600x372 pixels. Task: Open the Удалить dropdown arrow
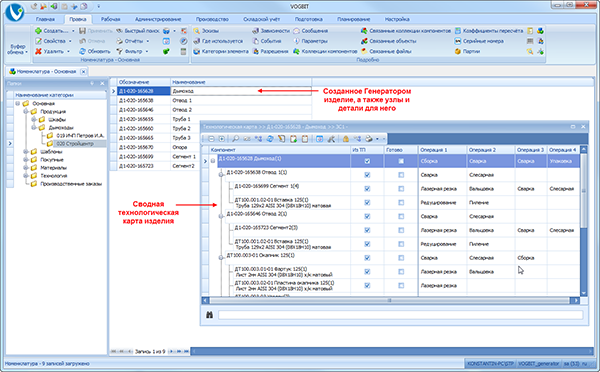pos(68,51)
